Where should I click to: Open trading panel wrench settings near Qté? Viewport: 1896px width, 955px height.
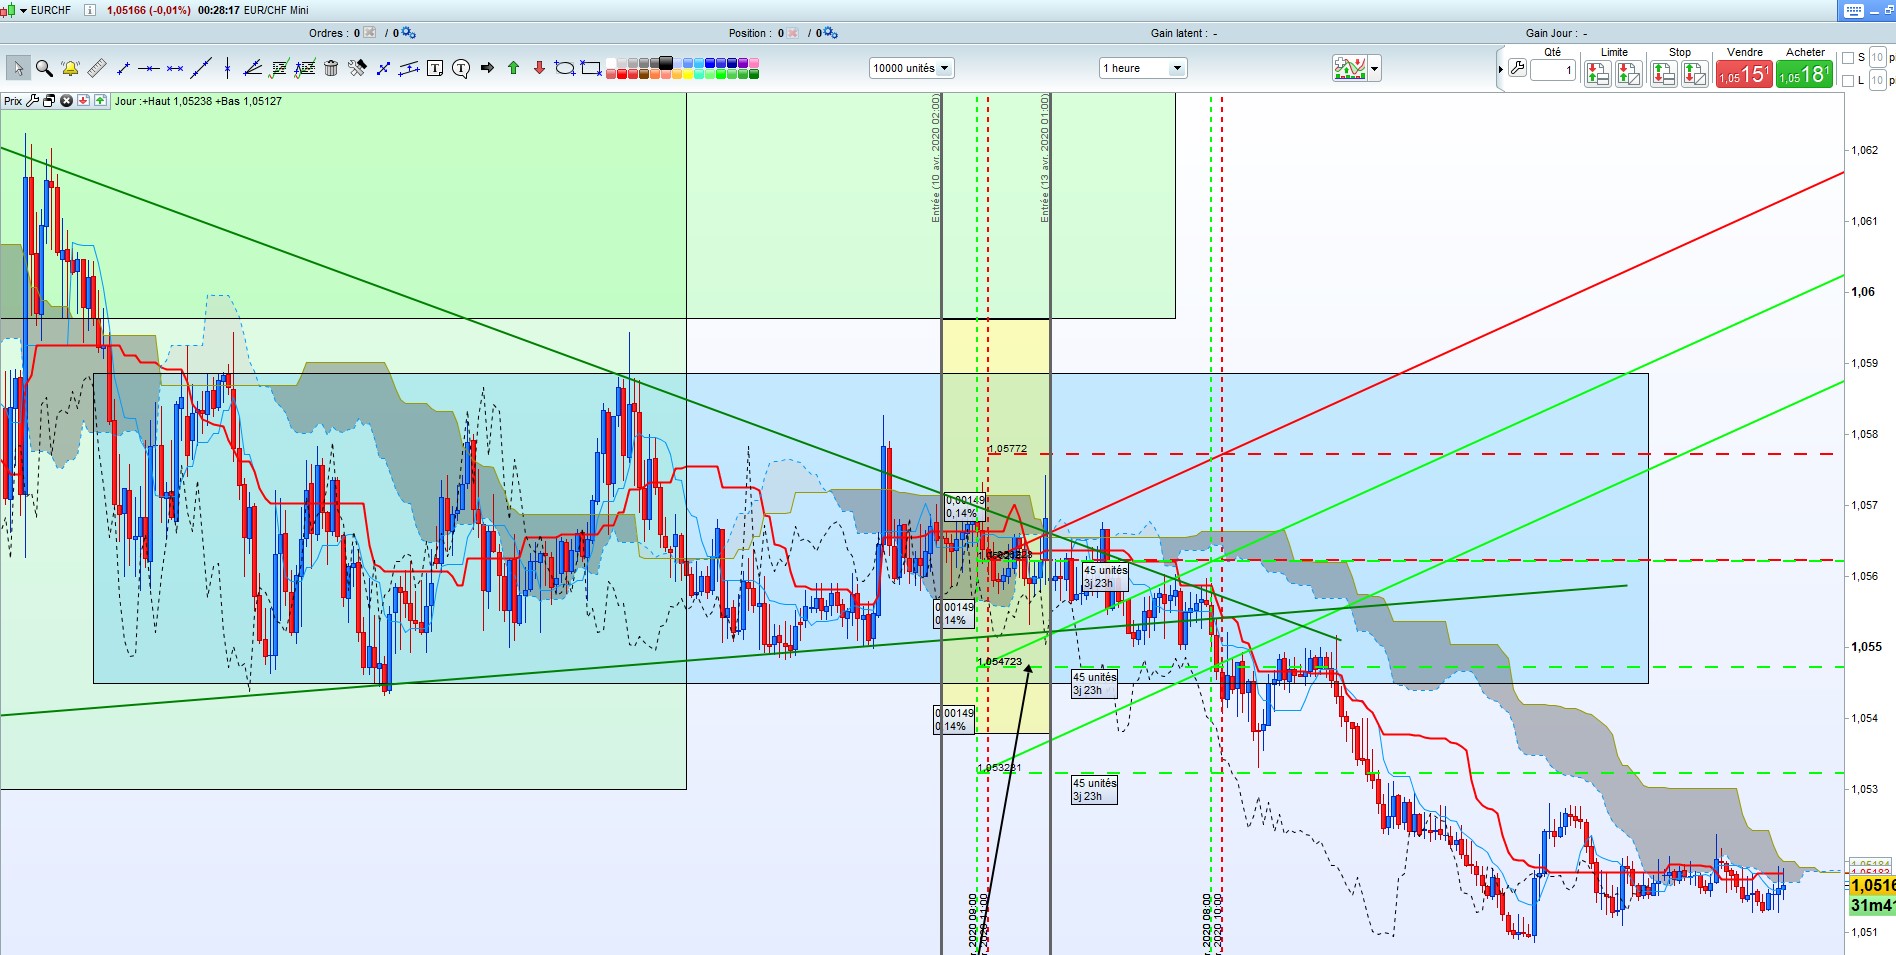coord(1517,70)
